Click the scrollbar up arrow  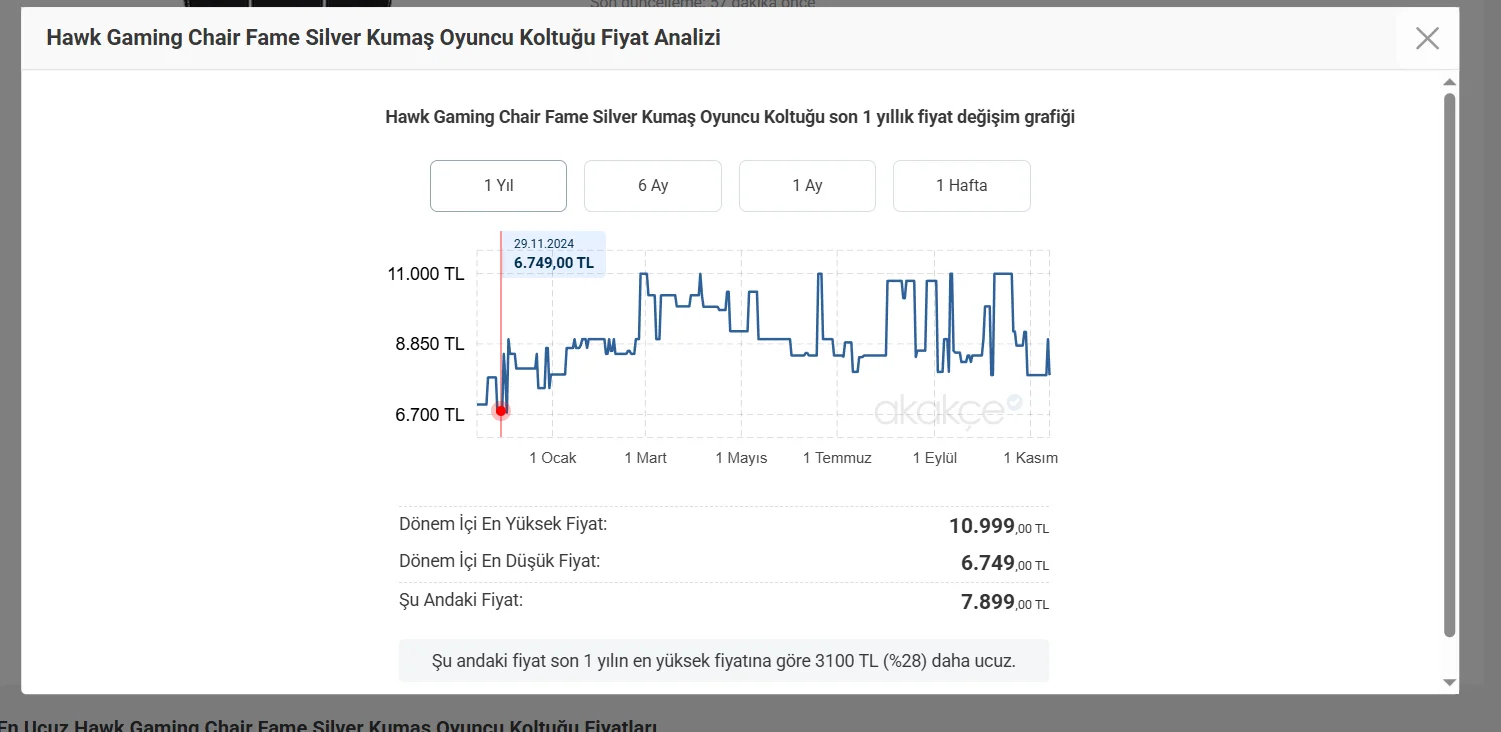1449,82
